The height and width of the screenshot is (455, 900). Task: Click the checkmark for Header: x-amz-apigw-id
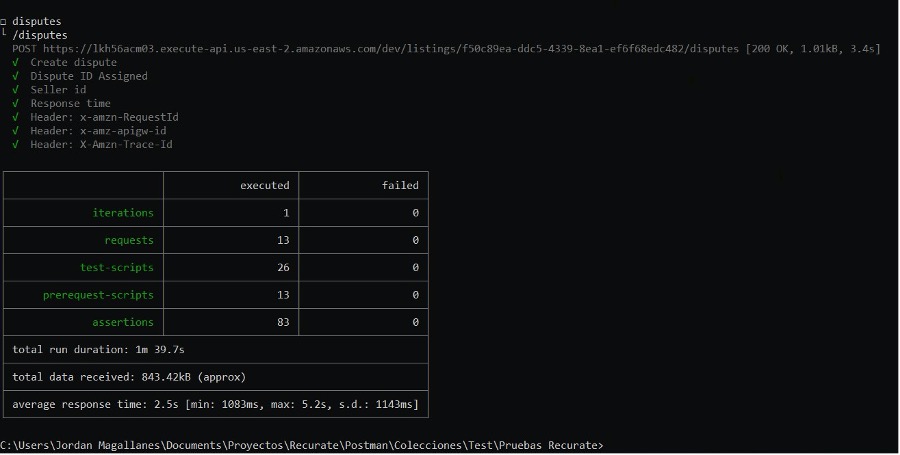[15, 131]
